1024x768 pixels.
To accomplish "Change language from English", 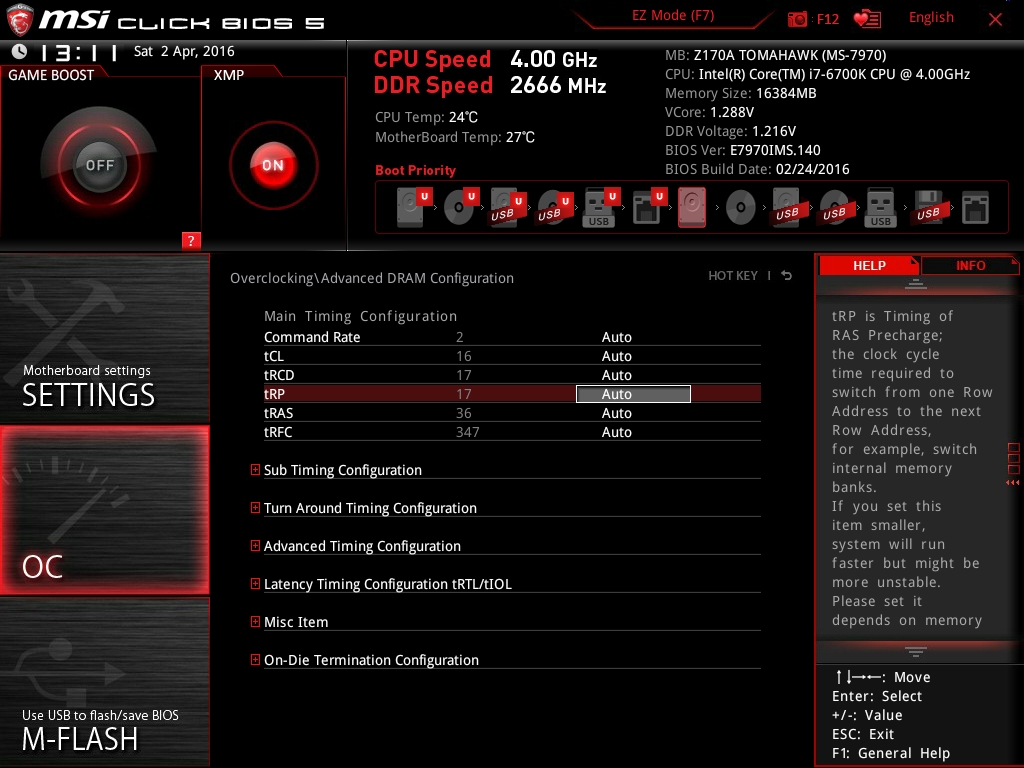I will 931,18.
